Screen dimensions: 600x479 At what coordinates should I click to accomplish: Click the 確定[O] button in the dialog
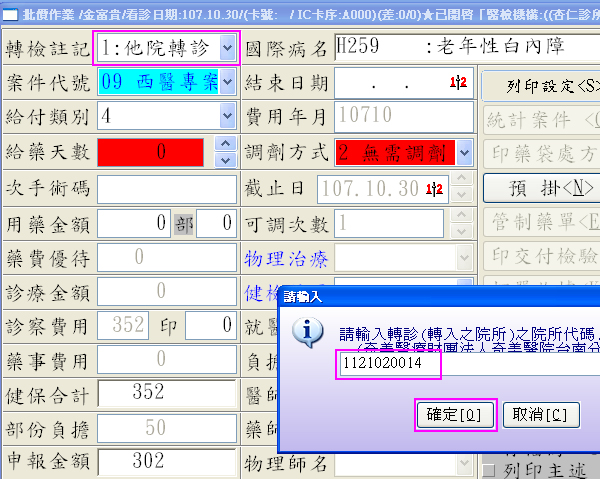pos(454,413)
